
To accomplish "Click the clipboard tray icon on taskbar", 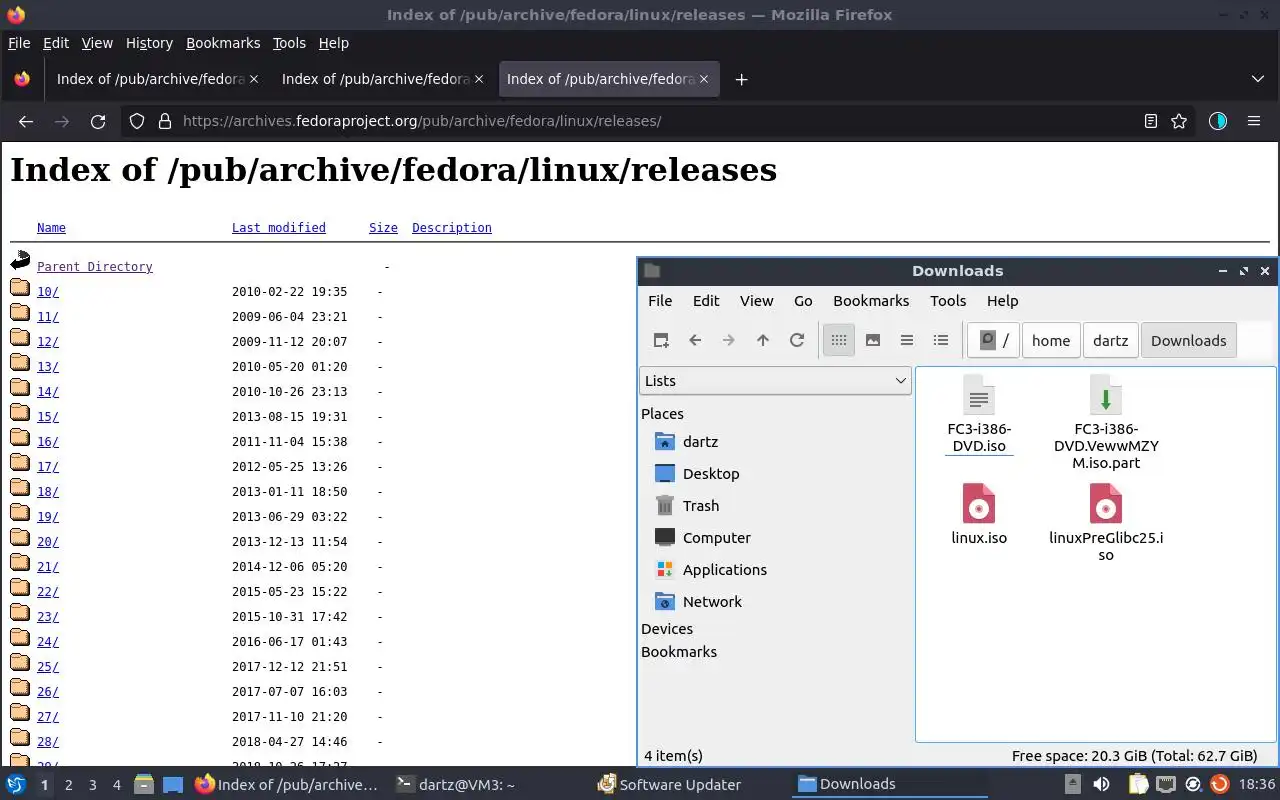I will pos(1139,785).
